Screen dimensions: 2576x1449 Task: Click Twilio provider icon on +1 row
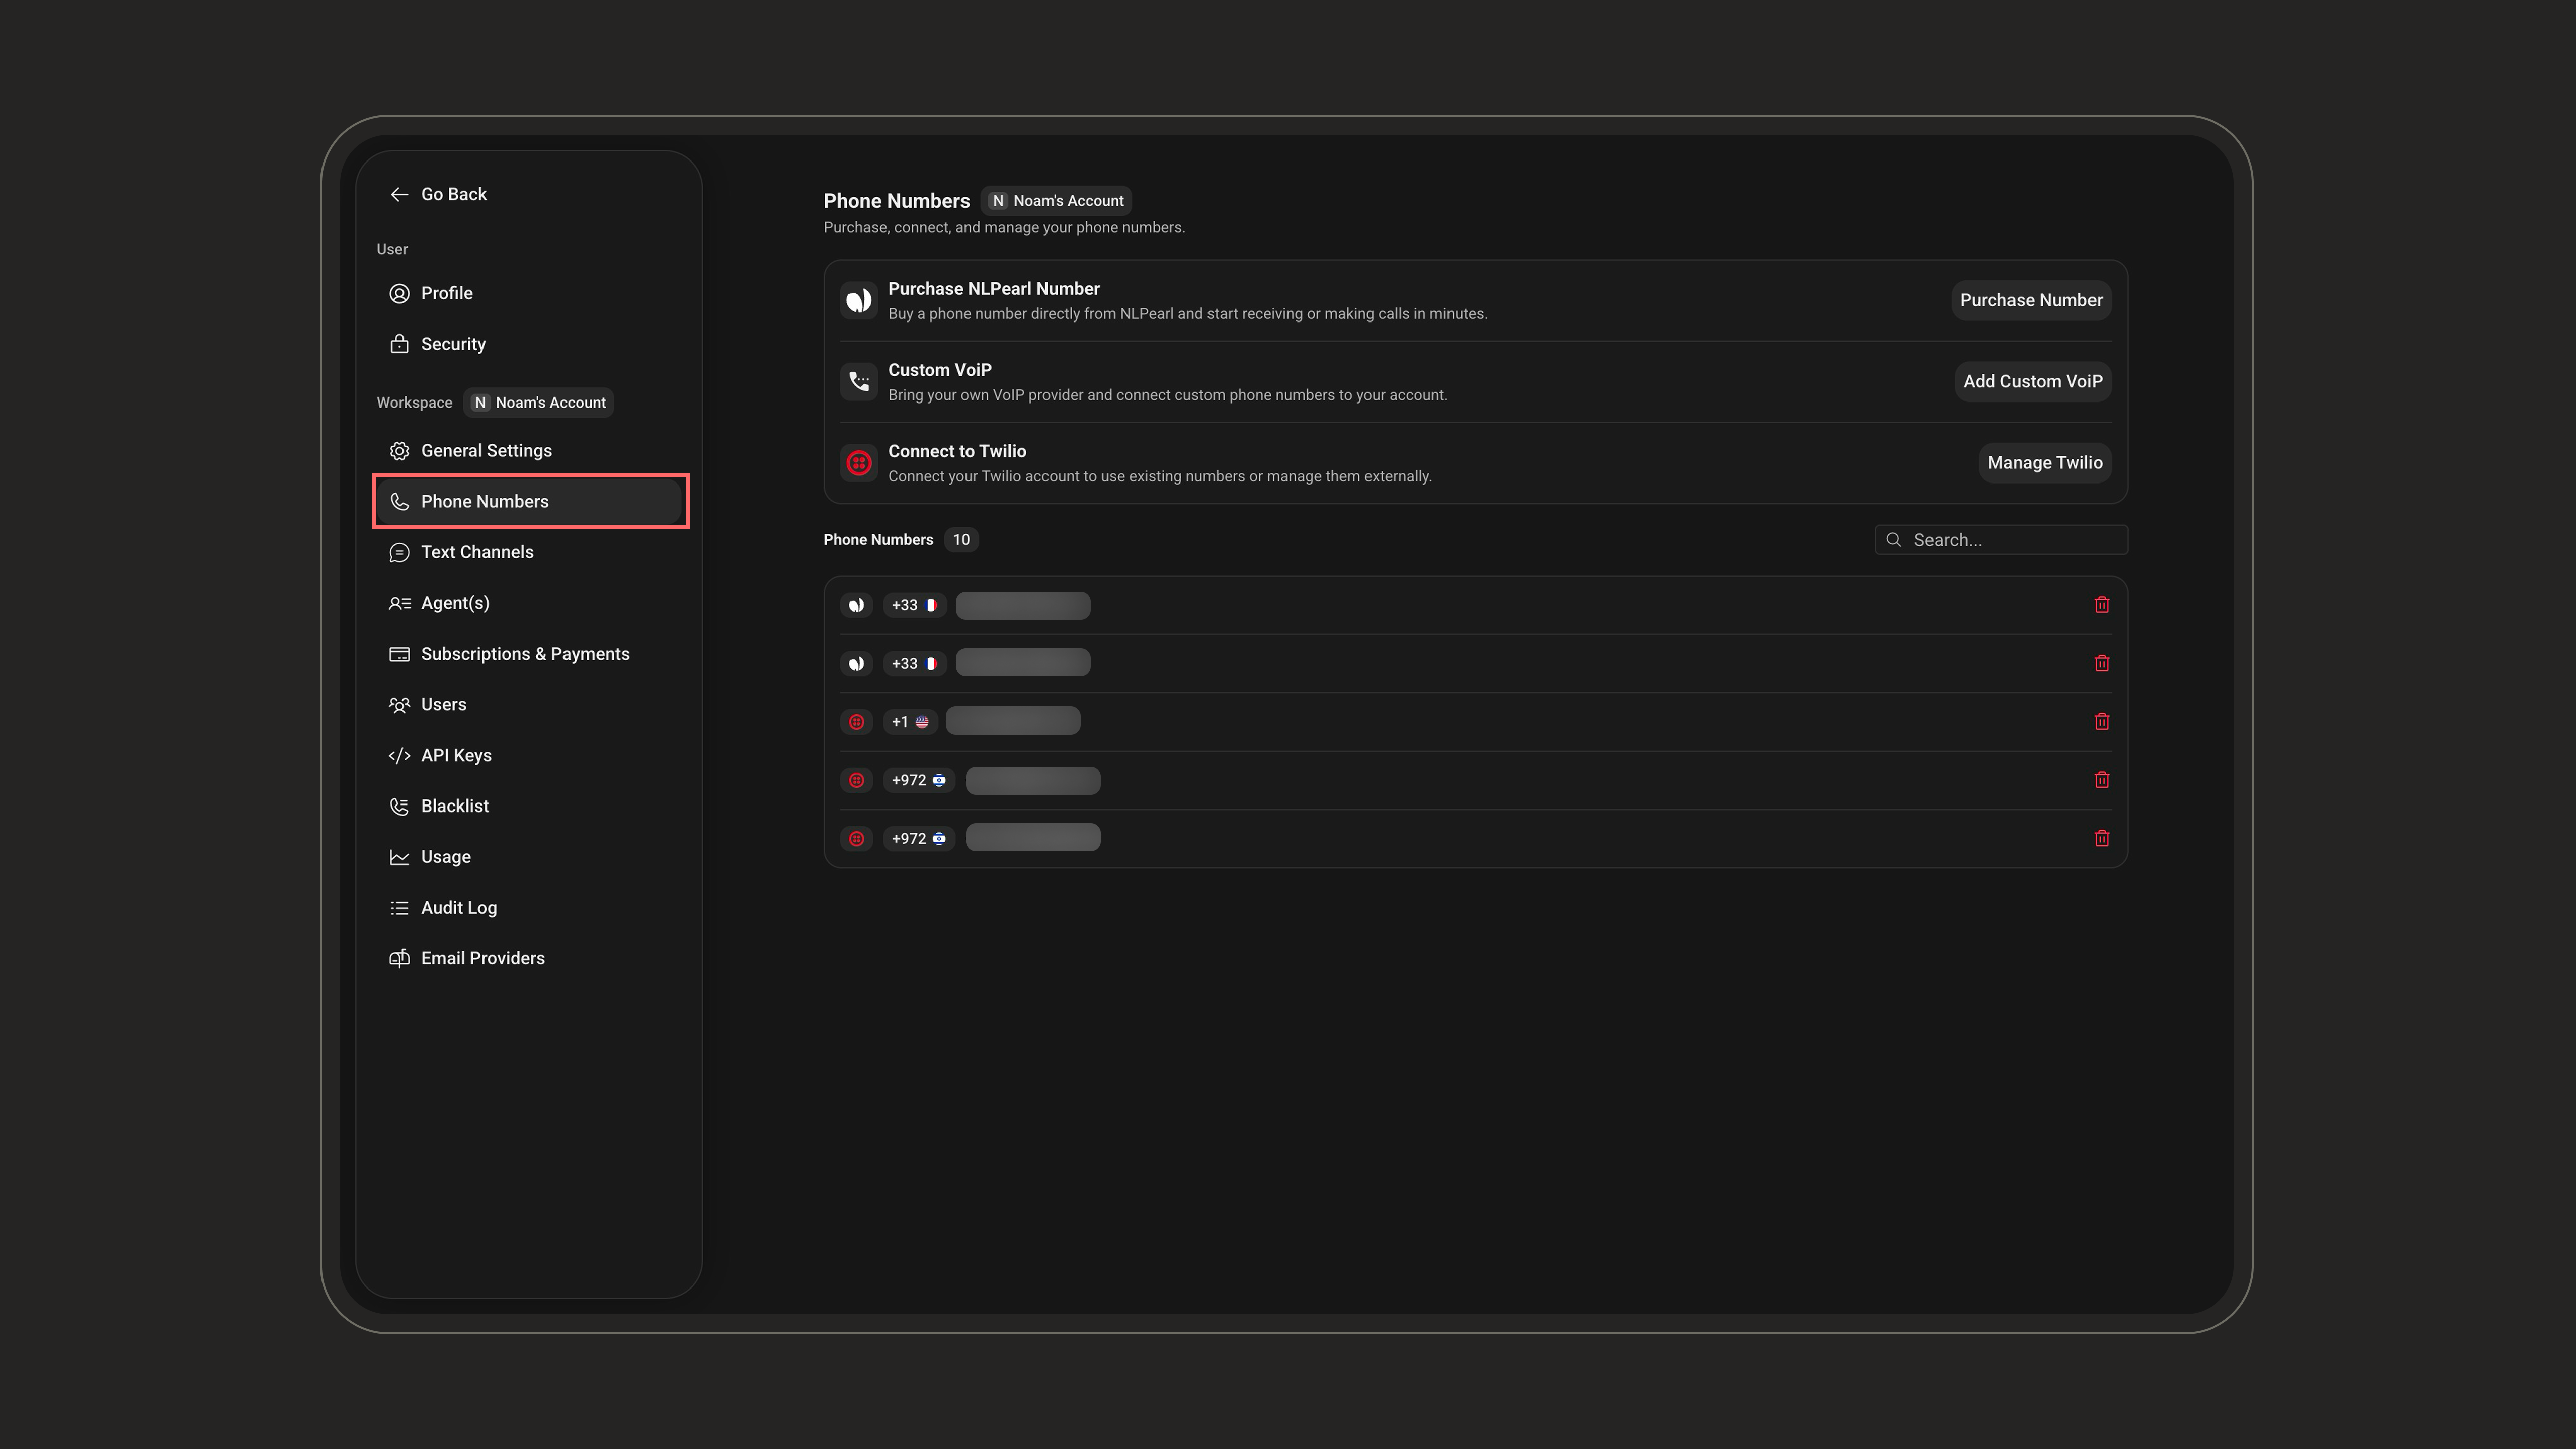point(856,721)
